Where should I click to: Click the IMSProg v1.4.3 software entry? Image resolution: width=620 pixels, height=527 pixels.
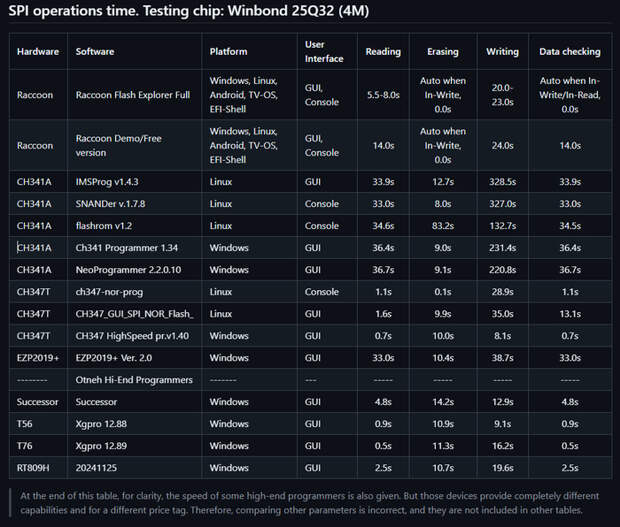click(x=107, y=182)
